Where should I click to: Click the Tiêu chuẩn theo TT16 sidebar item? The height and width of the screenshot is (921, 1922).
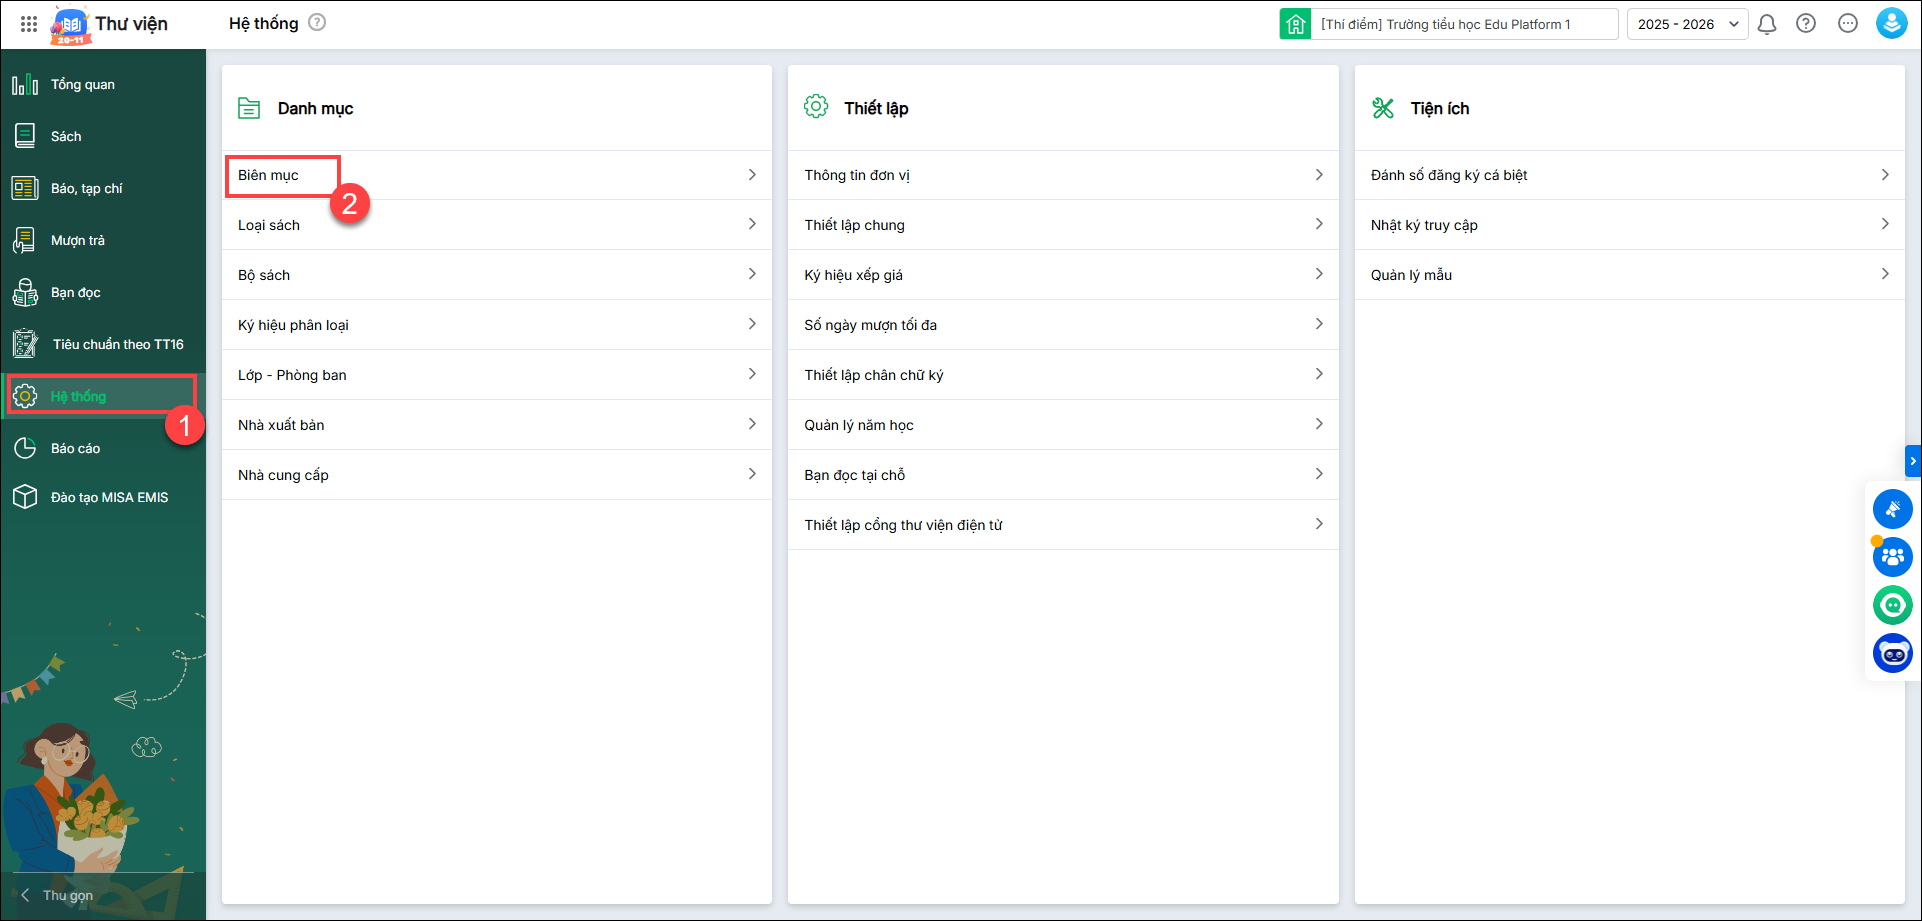[117, 345]
